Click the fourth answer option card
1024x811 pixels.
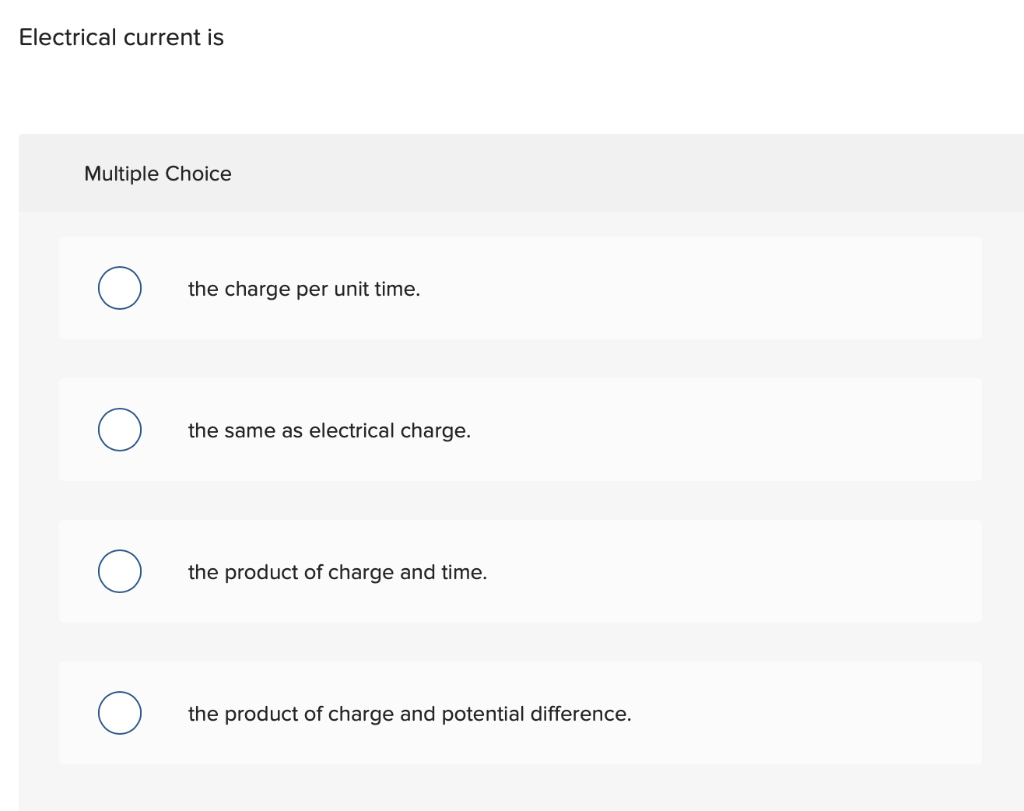point(520,713)
